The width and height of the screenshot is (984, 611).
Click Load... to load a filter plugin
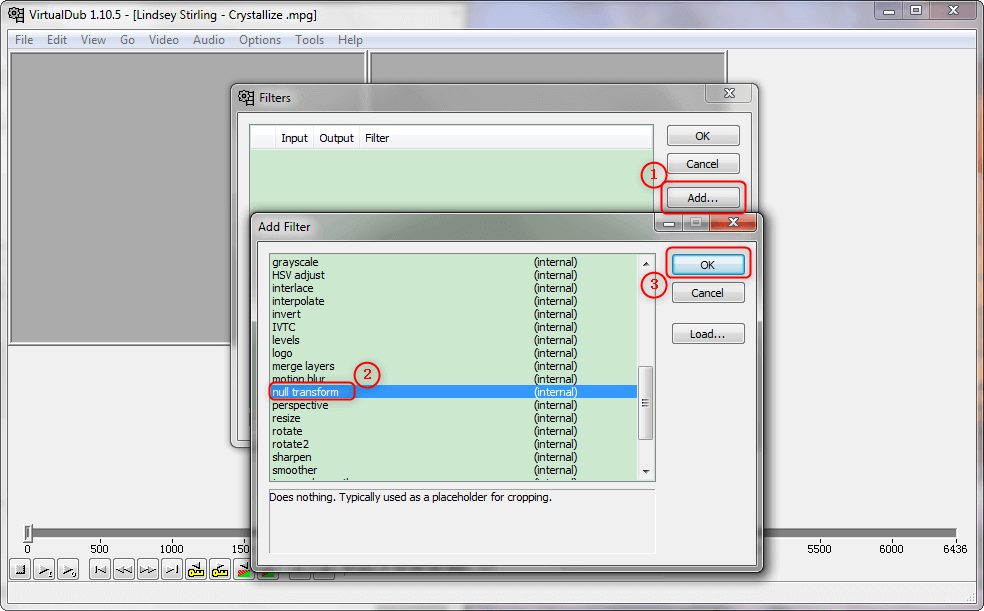[x=707, y=334]
